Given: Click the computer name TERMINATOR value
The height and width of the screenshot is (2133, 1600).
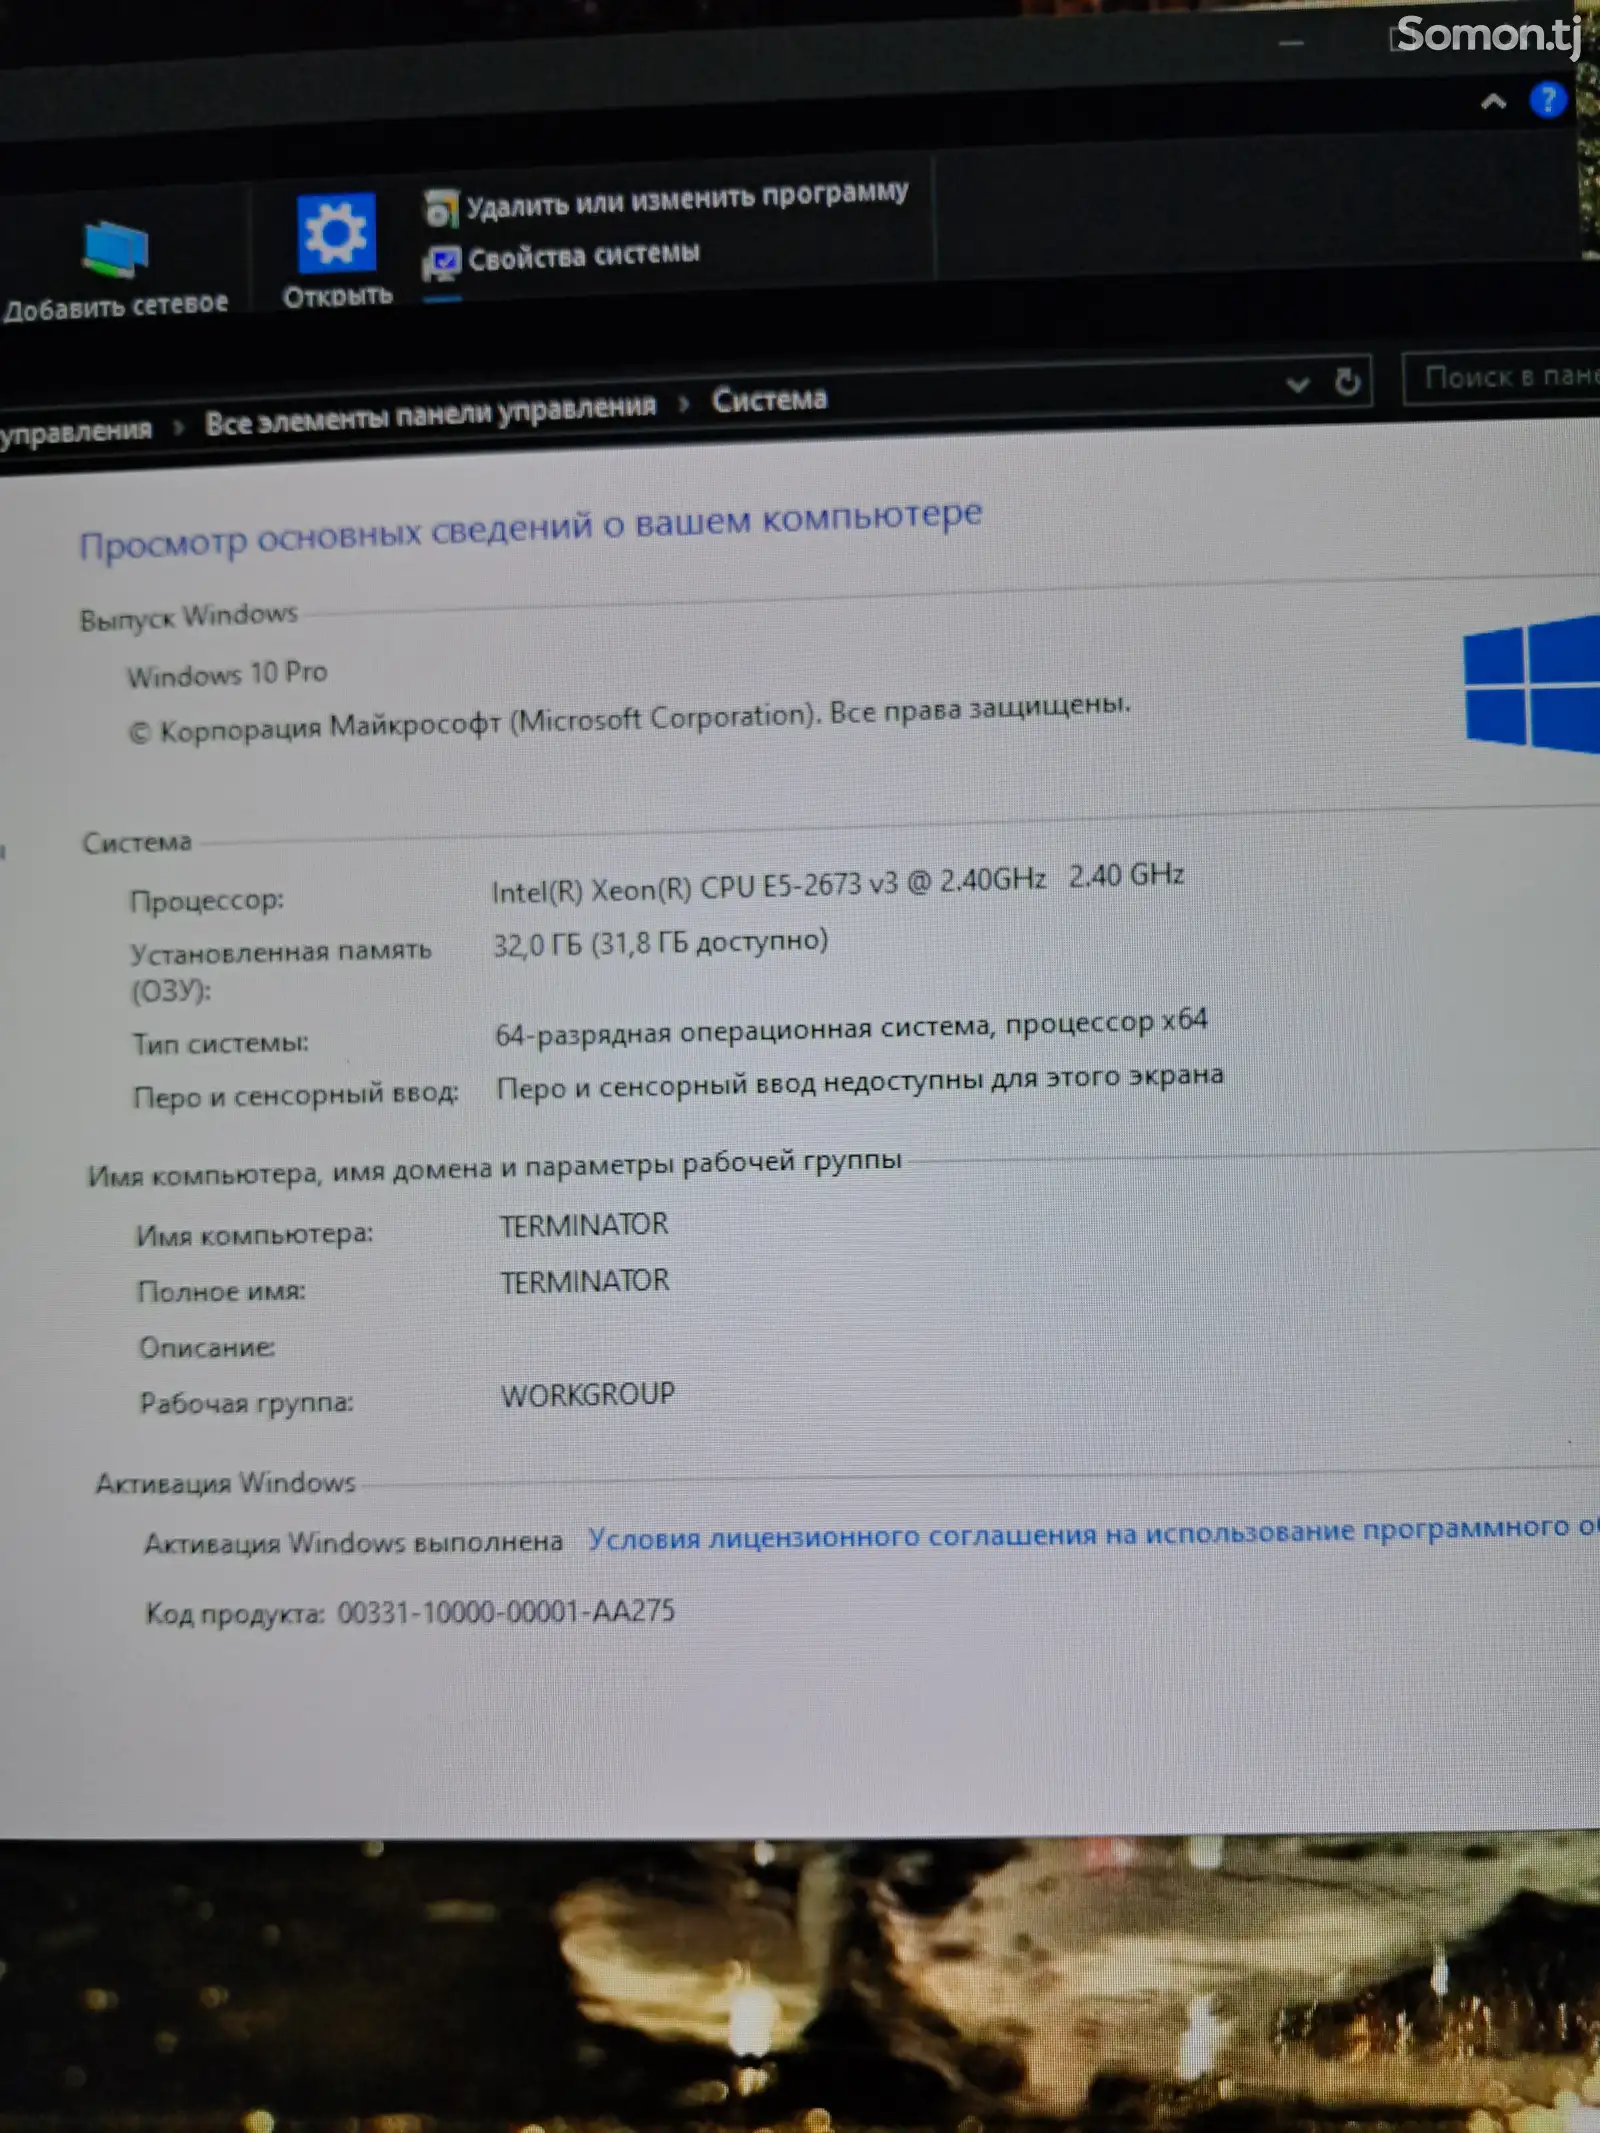Looking at the screenshot, I should point(584,1225).
